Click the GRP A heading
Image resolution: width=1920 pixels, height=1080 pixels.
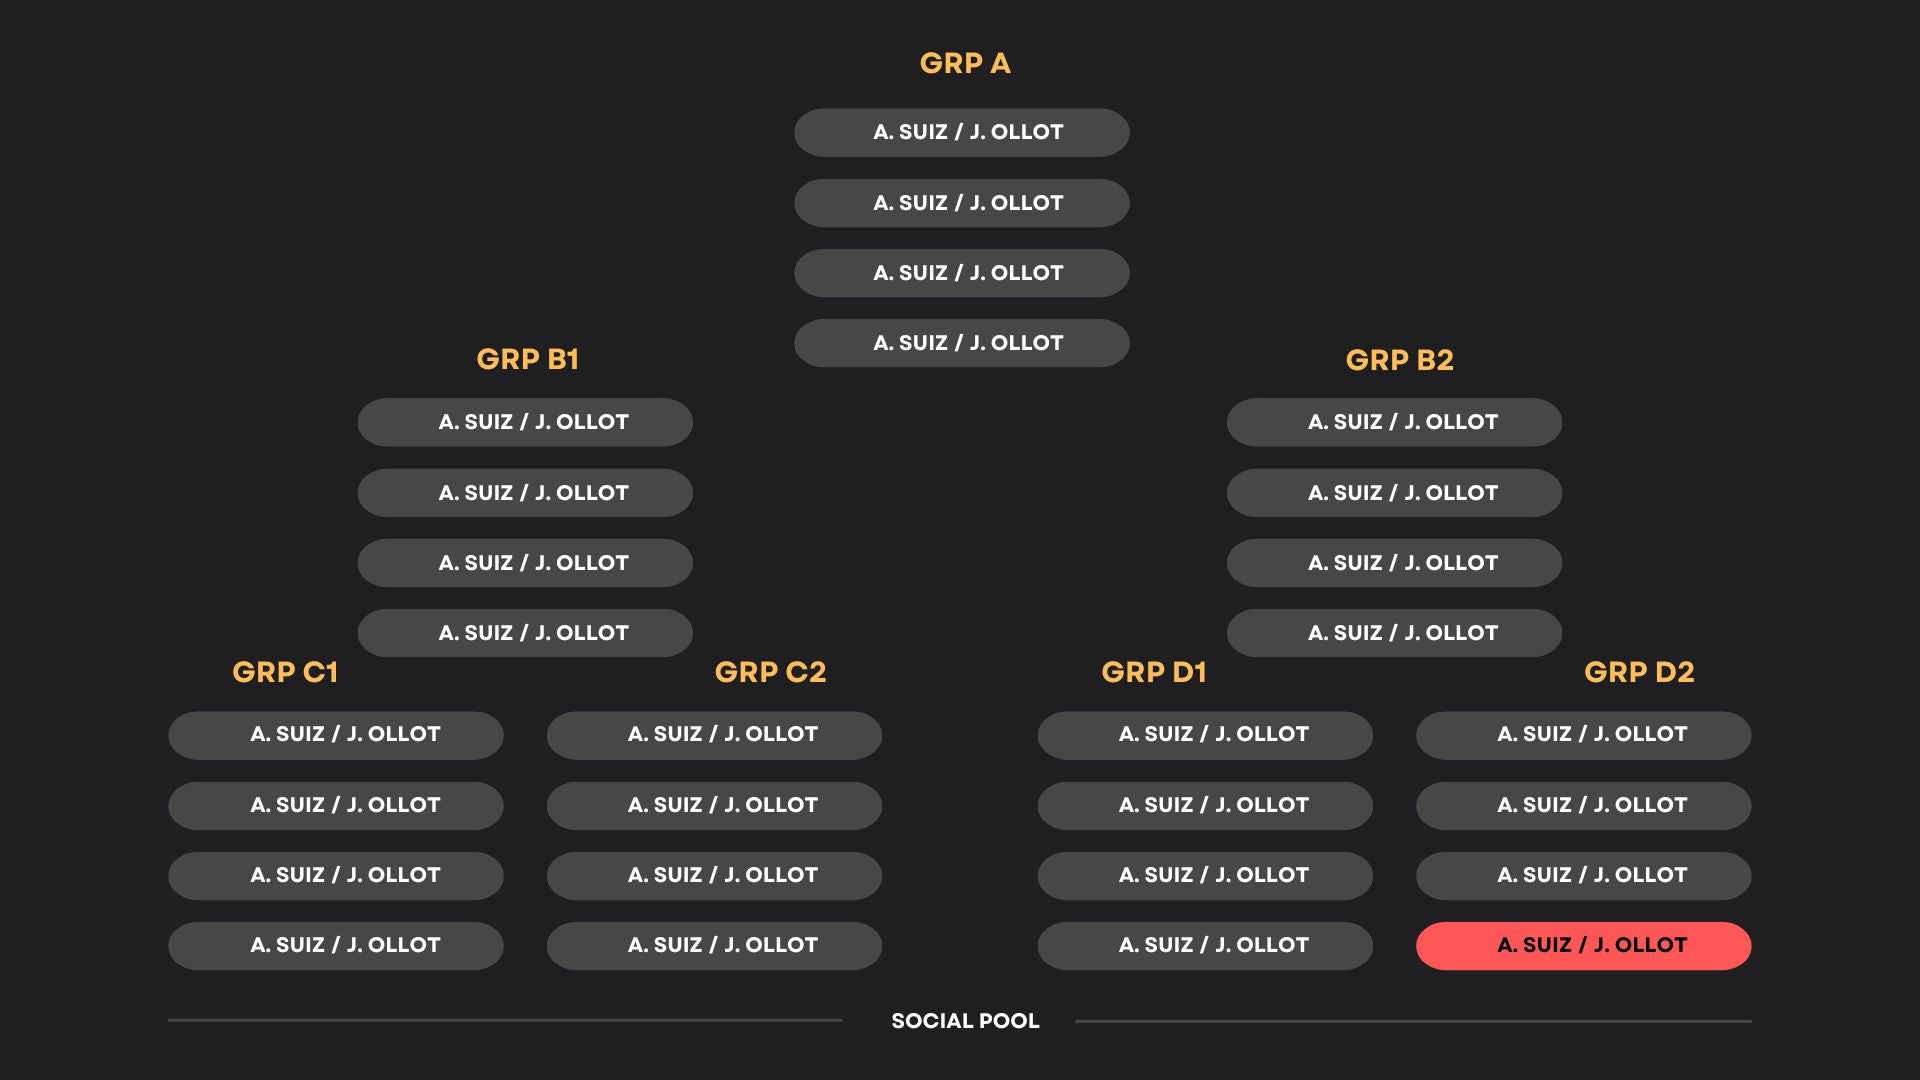(965, 63)
